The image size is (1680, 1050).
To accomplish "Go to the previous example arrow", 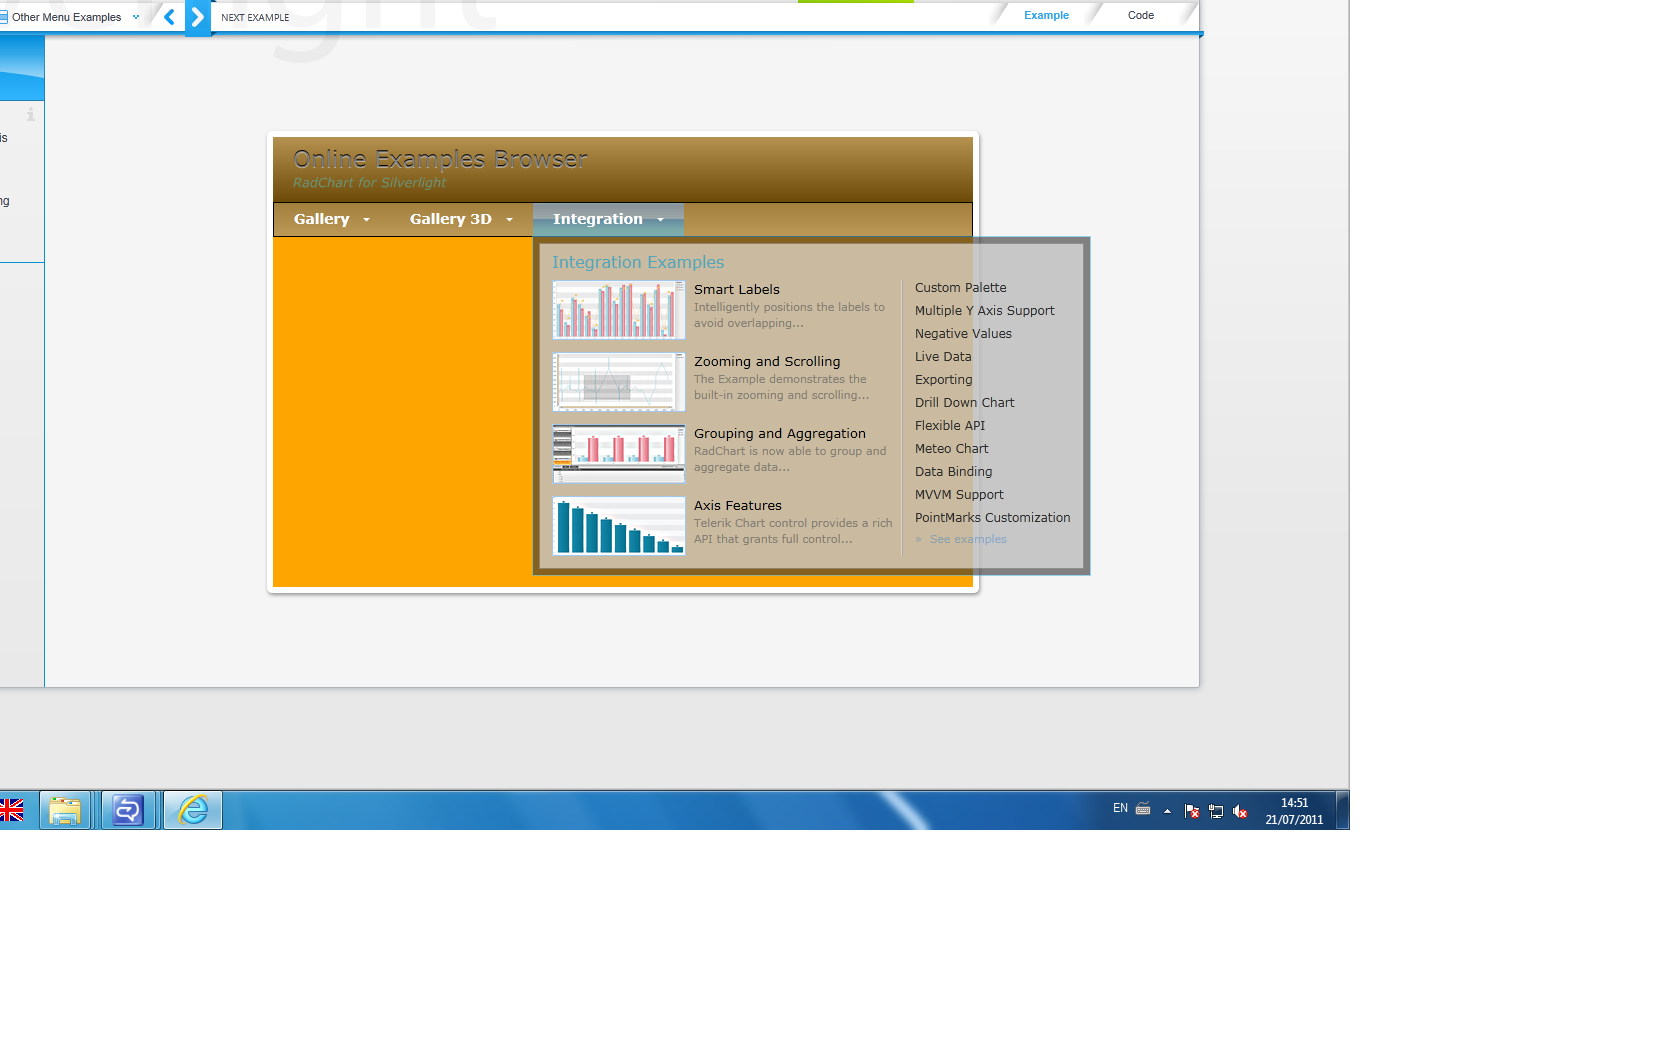I will coord(169,17).
